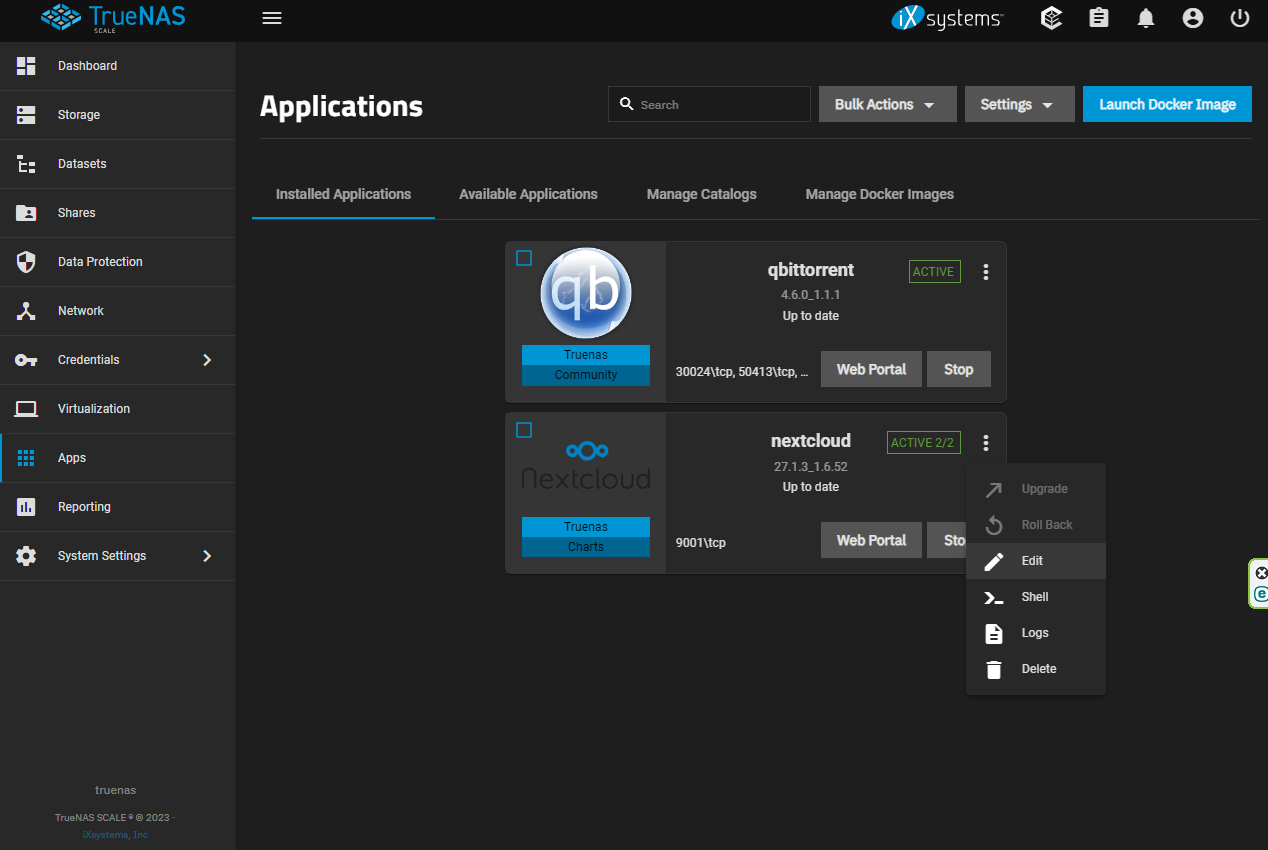Image resolution: width=1268 pixels, height=850 pixels.
Task: Open the notifications bell icon
Action: [x=1146, y=18]
